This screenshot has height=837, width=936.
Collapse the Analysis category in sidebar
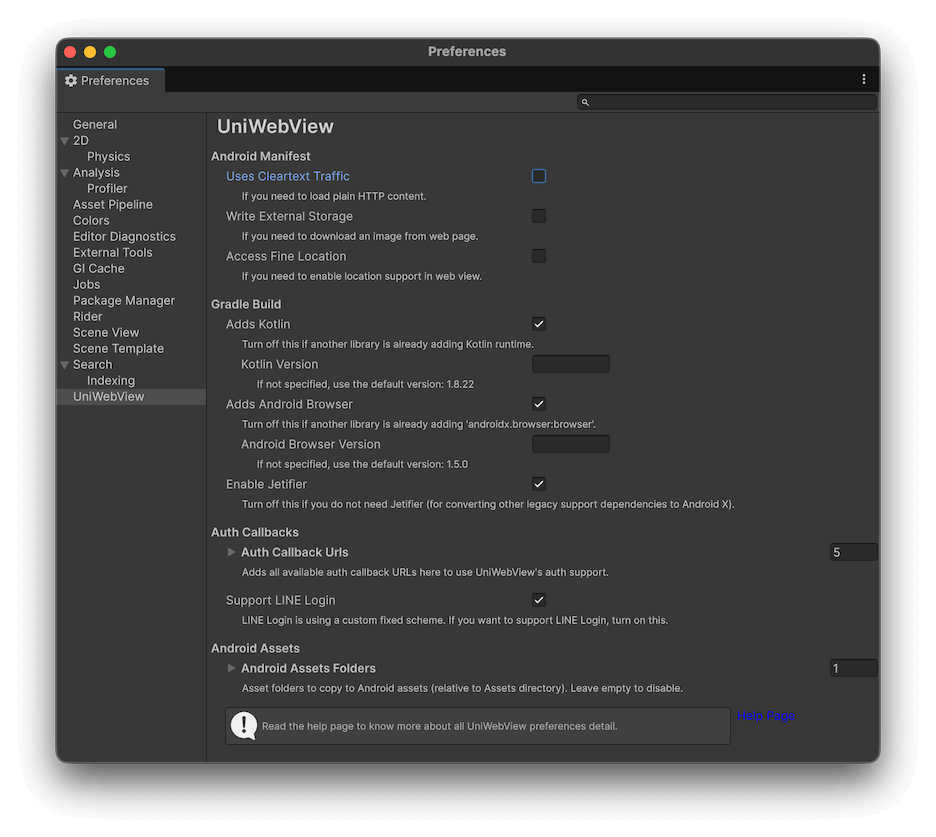(x=65, y=173)
